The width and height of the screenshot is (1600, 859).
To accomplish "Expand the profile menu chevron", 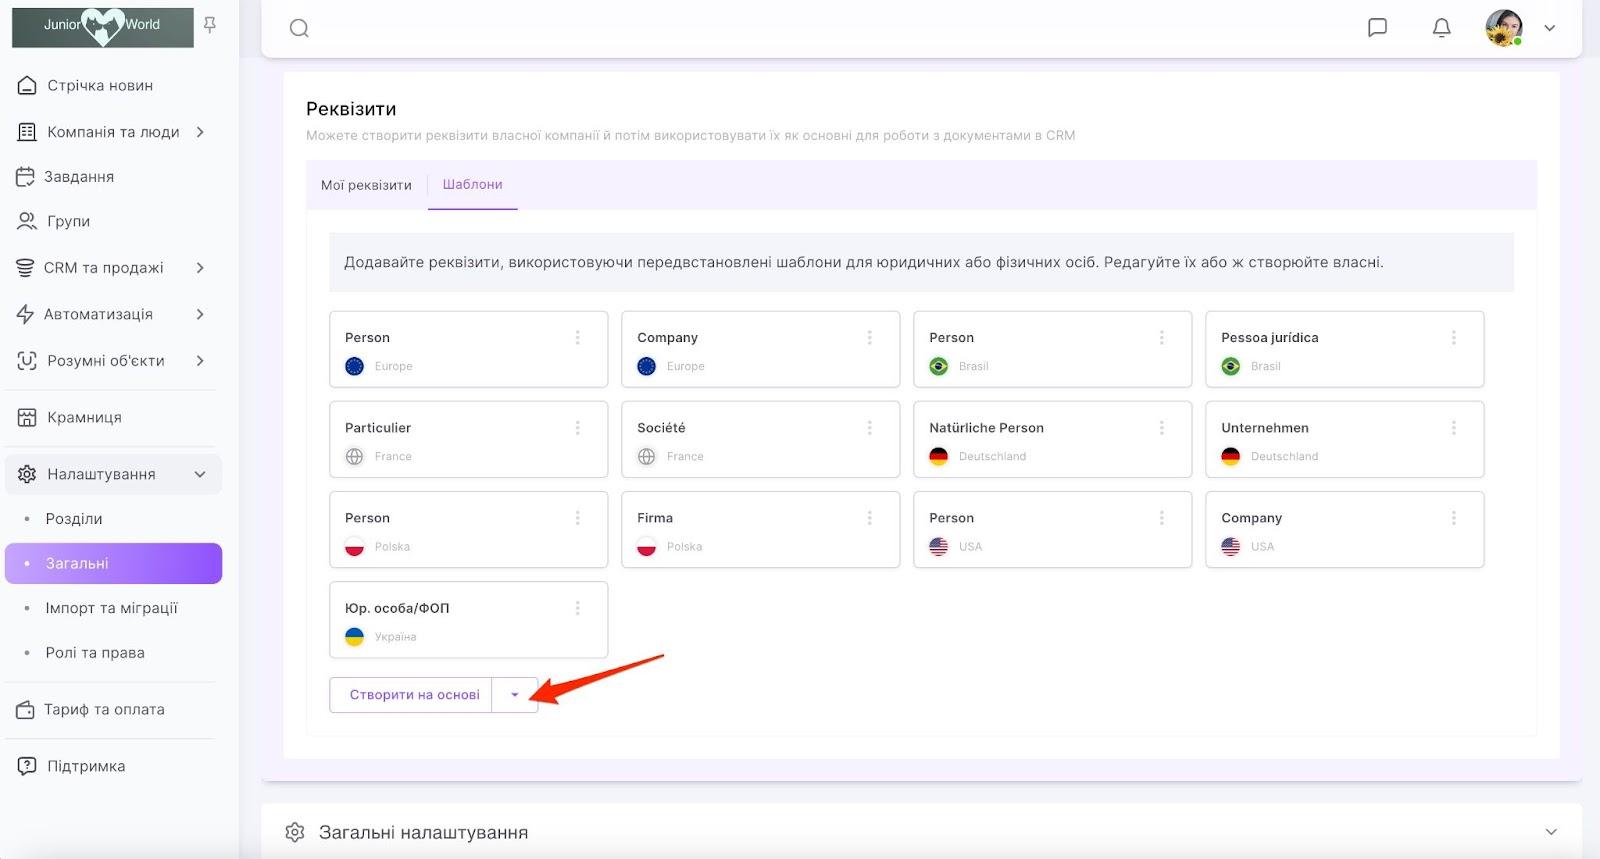I will pos(1549,28).
